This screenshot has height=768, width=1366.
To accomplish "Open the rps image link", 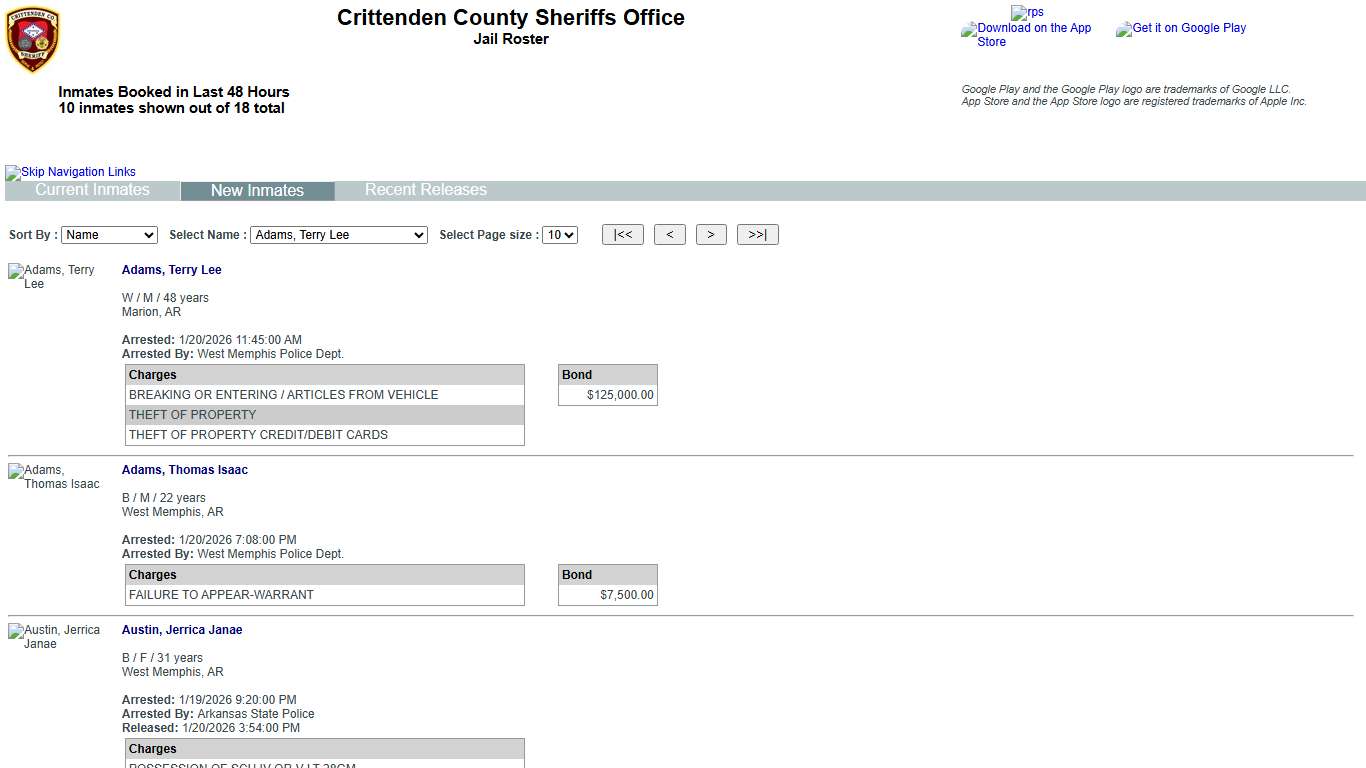I will [1027, 13].
